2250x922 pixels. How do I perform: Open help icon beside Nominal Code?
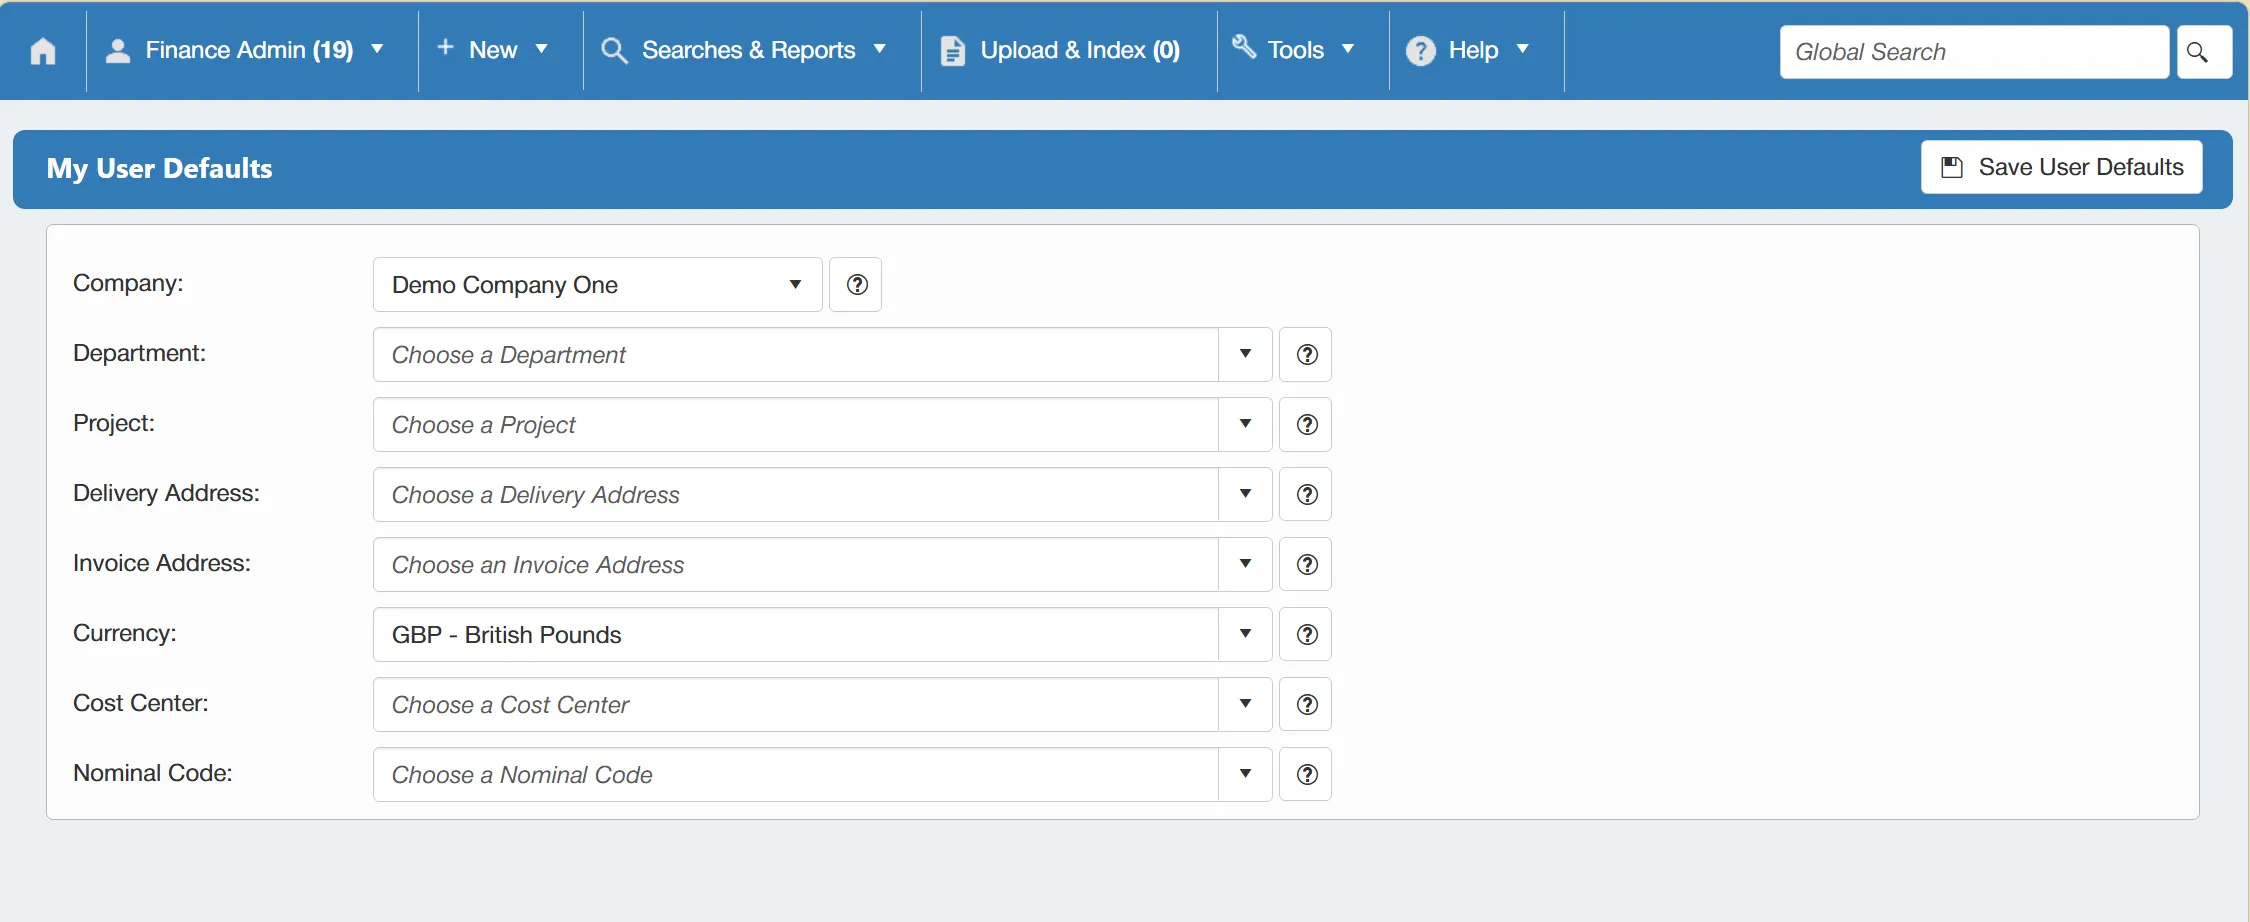[1306, 775]
